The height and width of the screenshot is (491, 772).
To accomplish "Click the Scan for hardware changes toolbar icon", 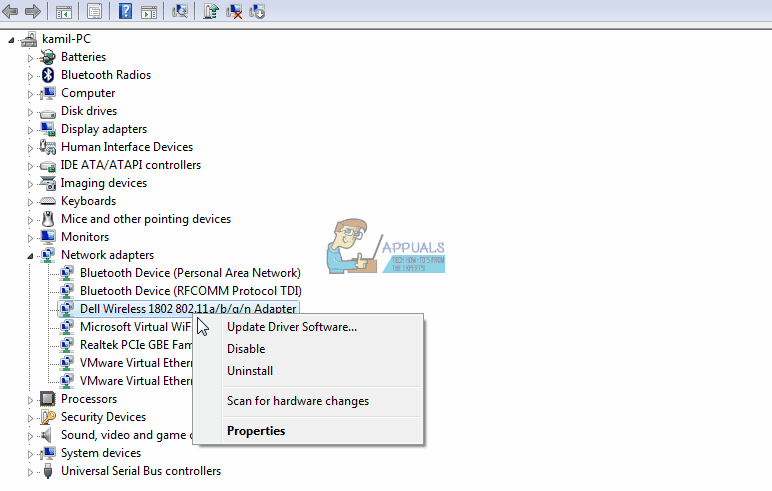I will coord(180,11).
